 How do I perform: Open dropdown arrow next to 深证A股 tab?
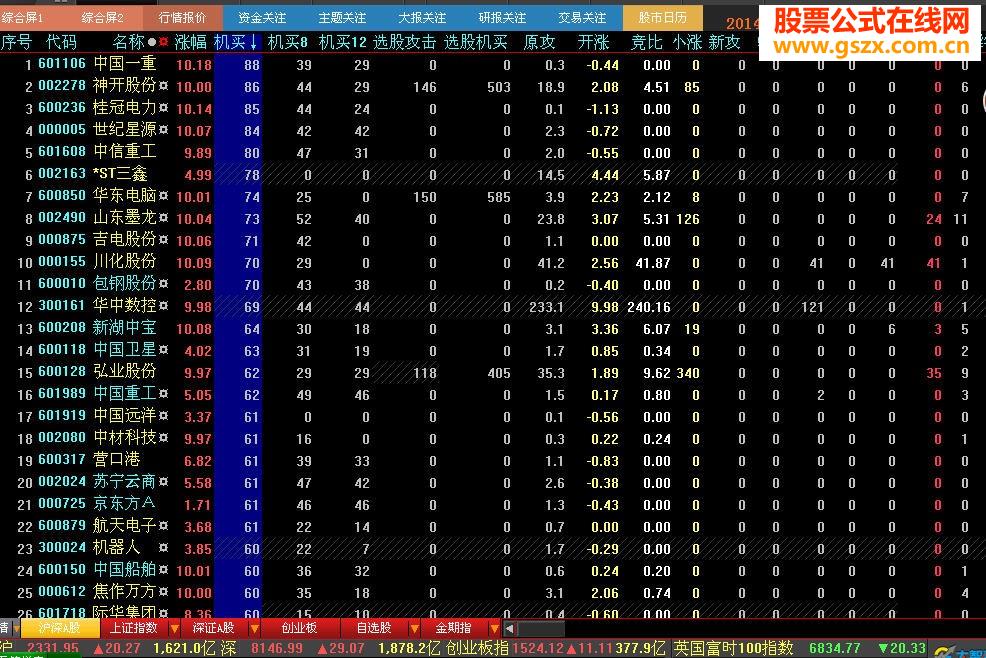[254, 628]
